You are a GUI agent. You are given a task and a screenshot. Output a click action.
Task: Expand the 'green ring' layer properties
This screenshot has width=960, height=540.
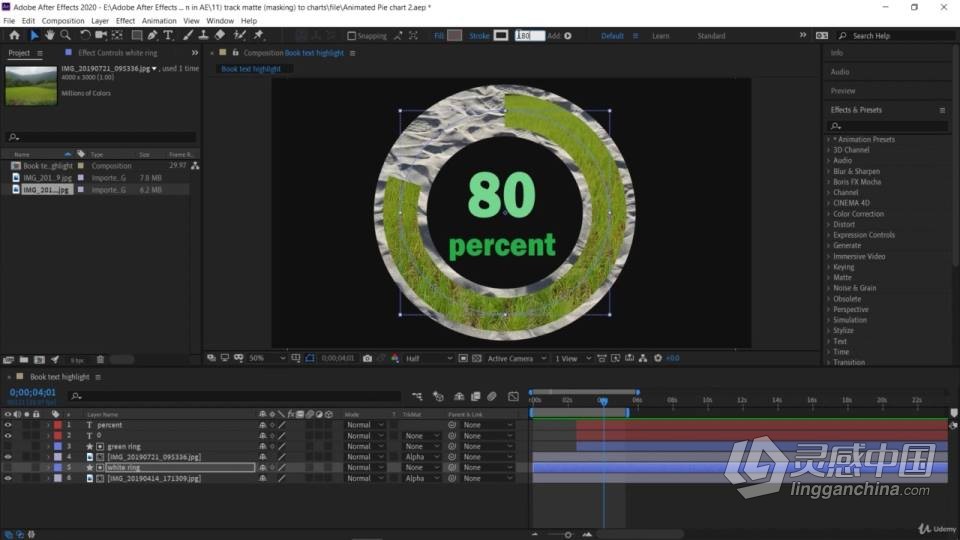coord(48,446)
